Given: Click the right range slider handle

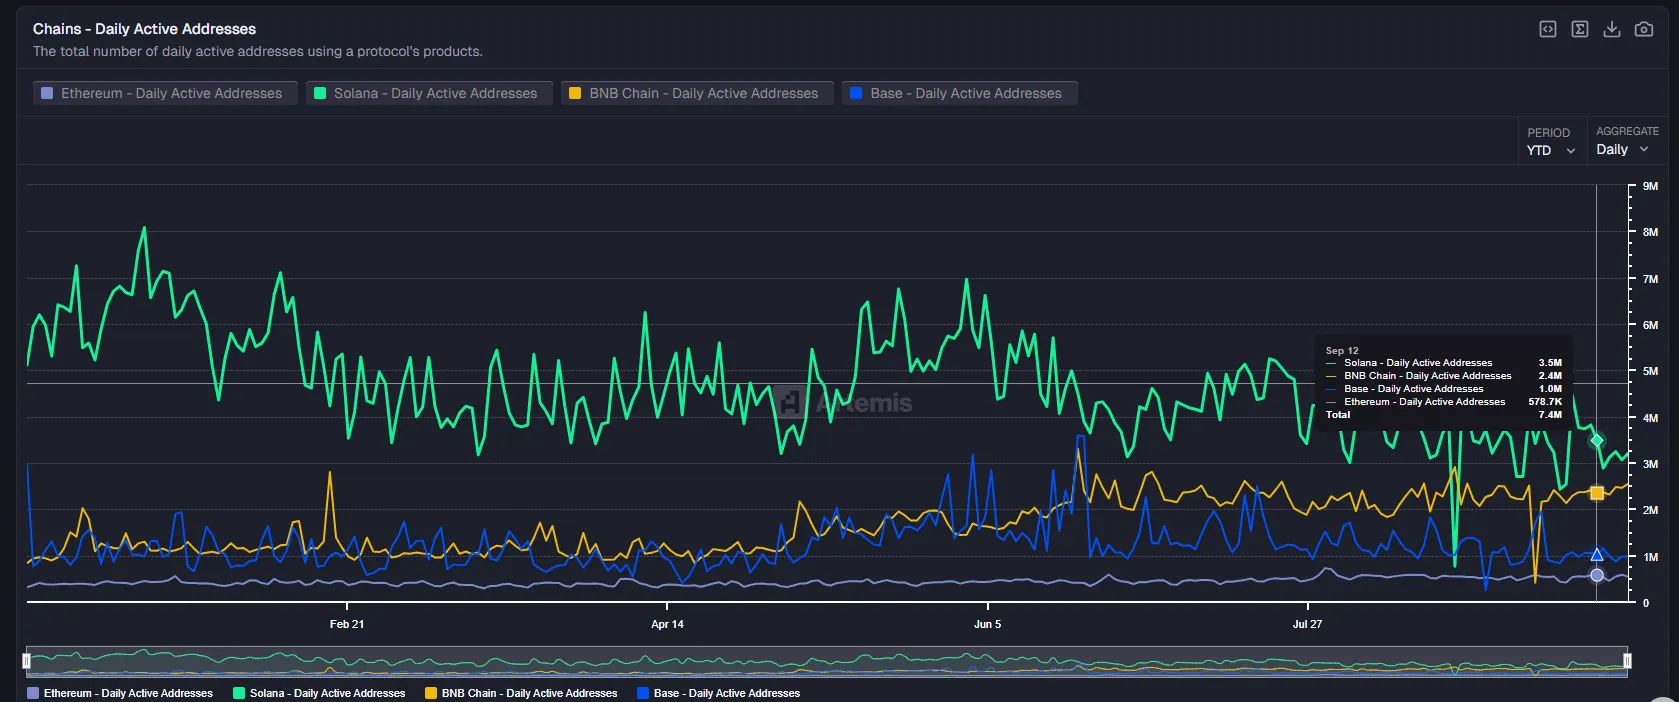Looking at the screenshot, I should (x=1627, y=661).
